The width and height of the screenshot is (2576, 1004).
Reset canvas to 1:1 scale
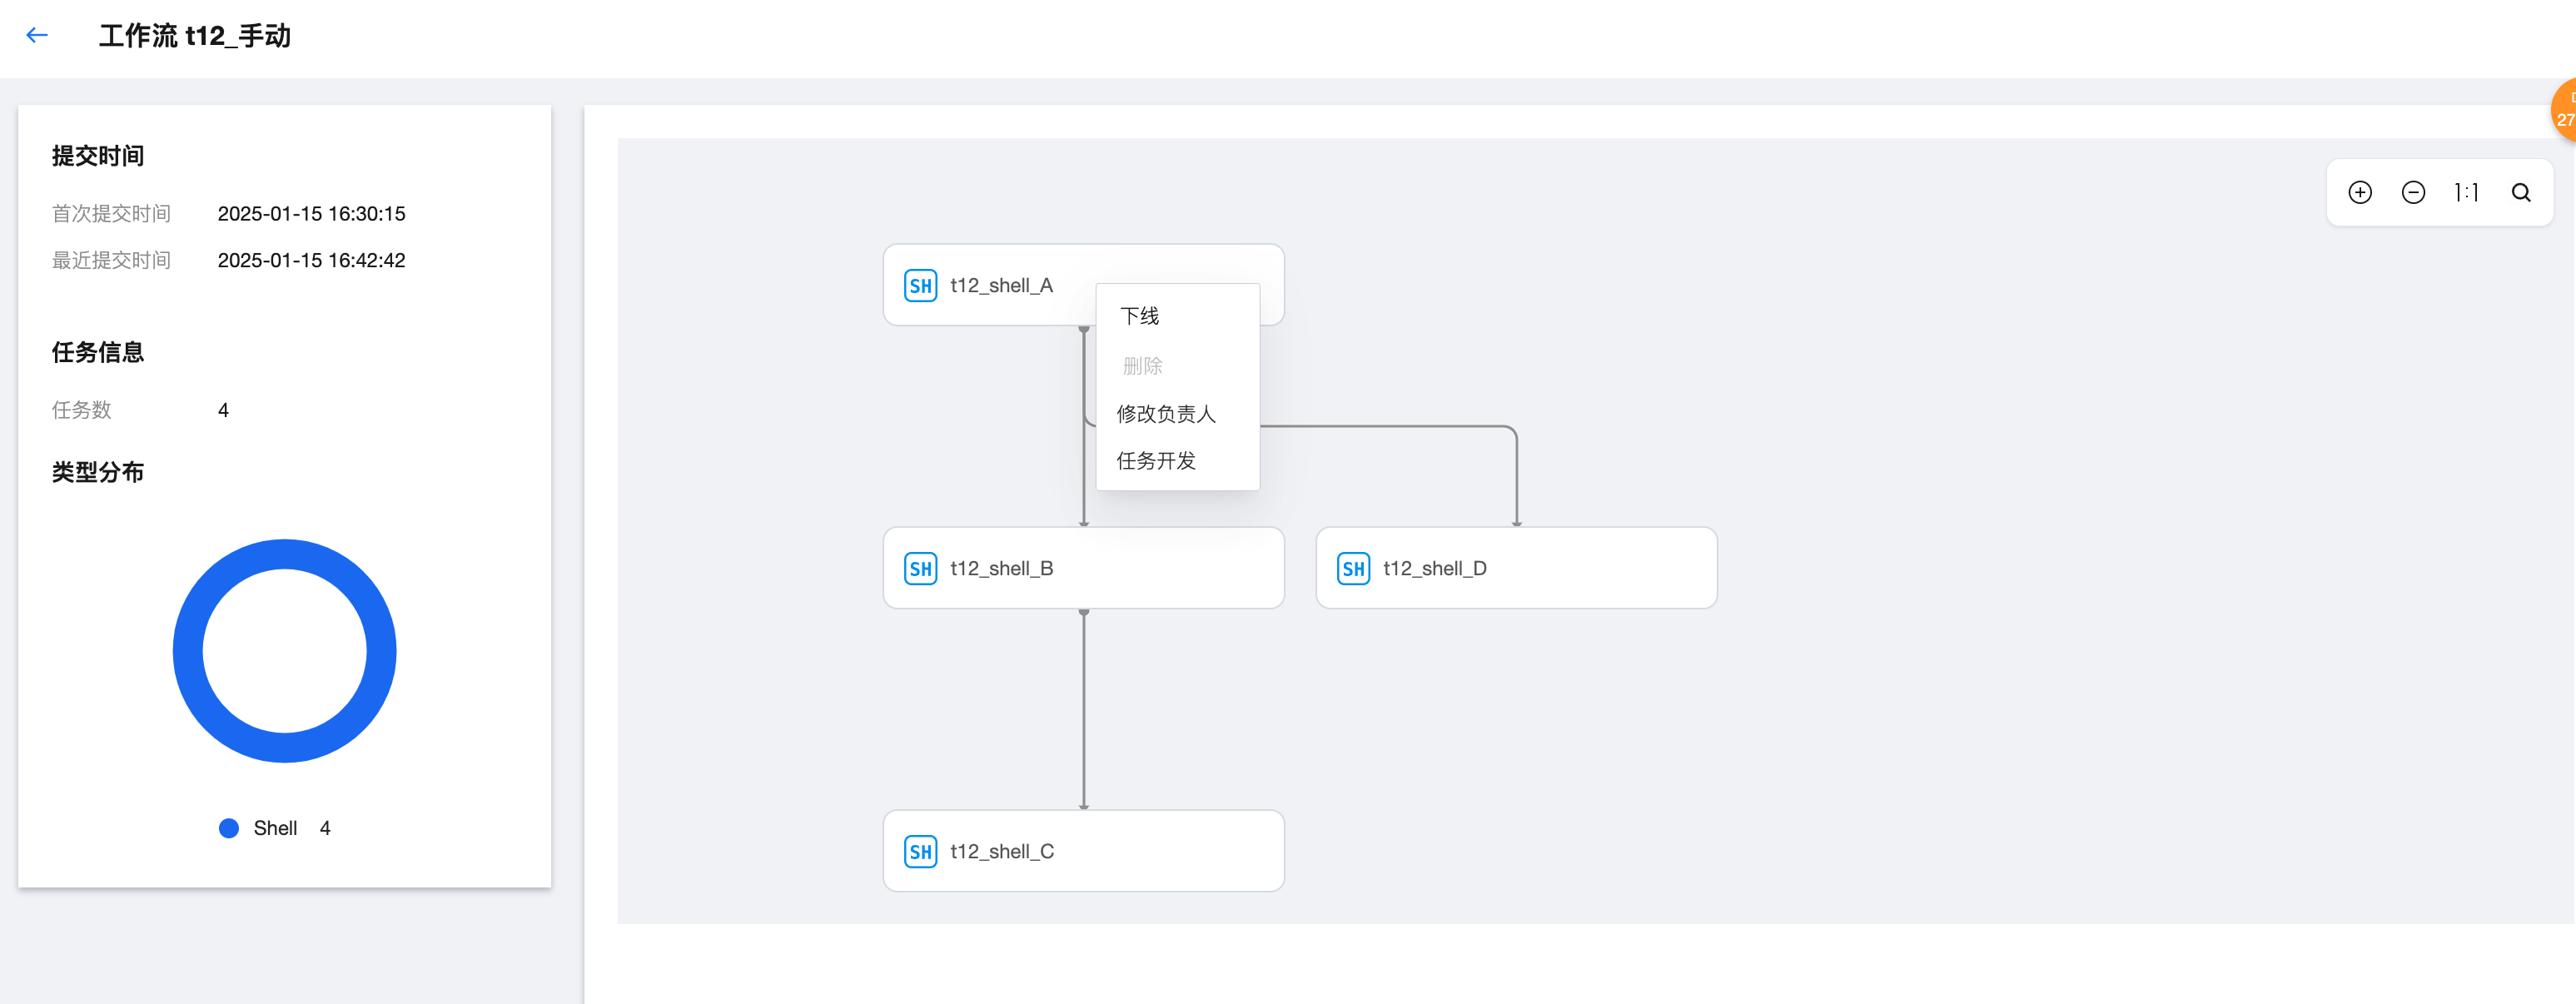point(2466,192)
